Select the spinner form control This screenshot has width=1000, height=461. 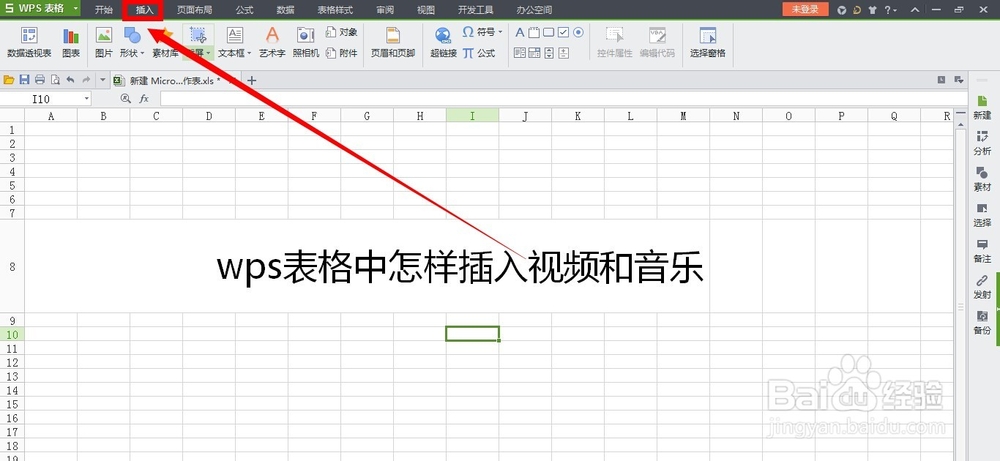564,53
